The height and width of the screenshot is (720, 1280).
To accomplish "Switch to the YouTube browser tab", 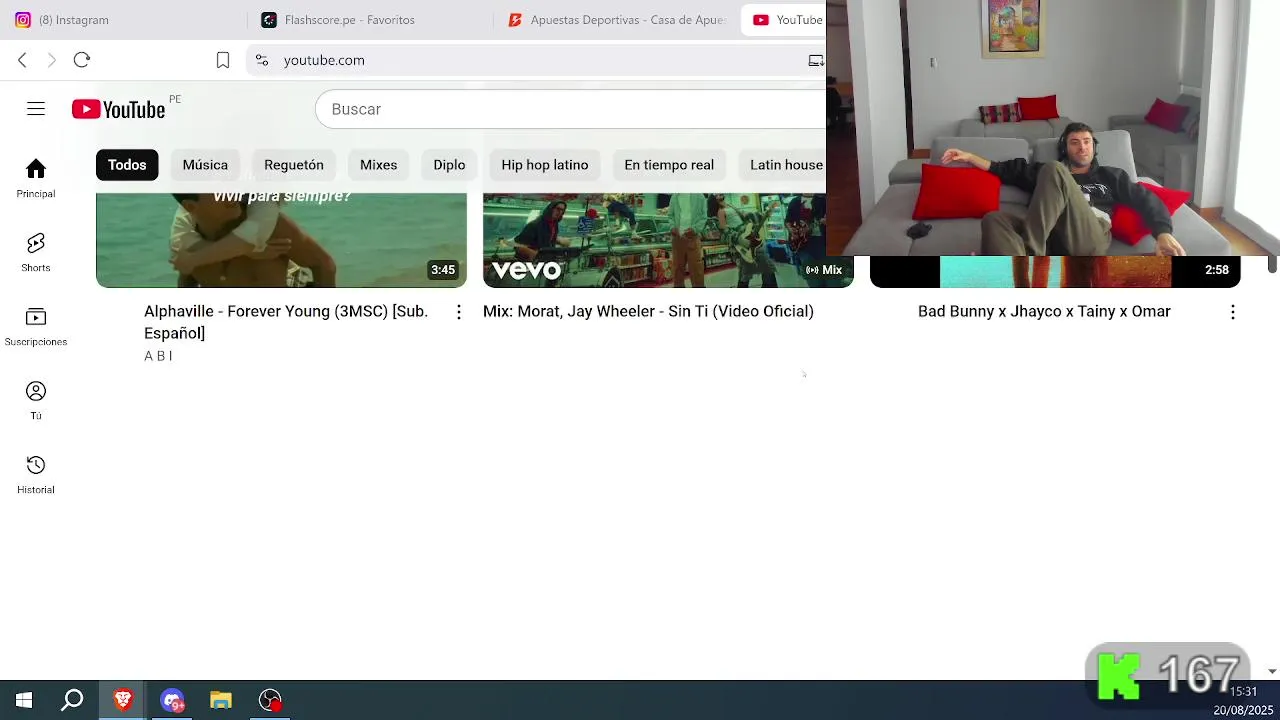I will tap(785, 20).
